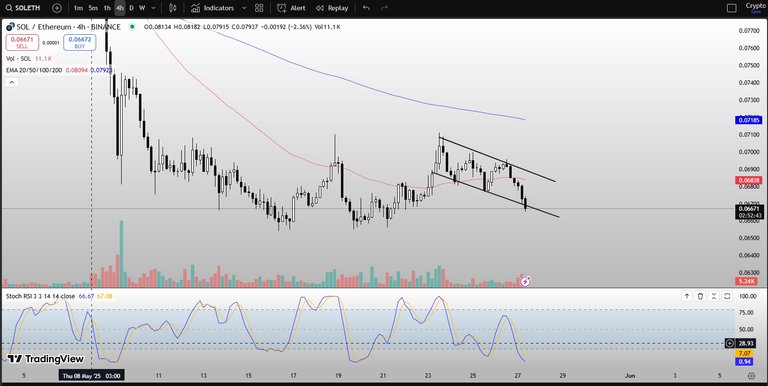Select the D daily timeframe

tap(131, 8)
